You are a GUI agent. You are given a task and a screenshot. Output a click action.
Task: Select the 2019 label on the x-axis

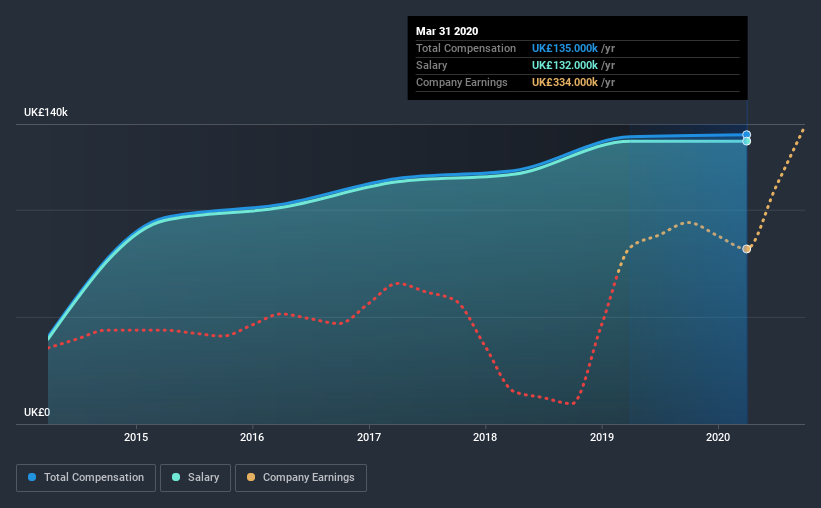602,437
